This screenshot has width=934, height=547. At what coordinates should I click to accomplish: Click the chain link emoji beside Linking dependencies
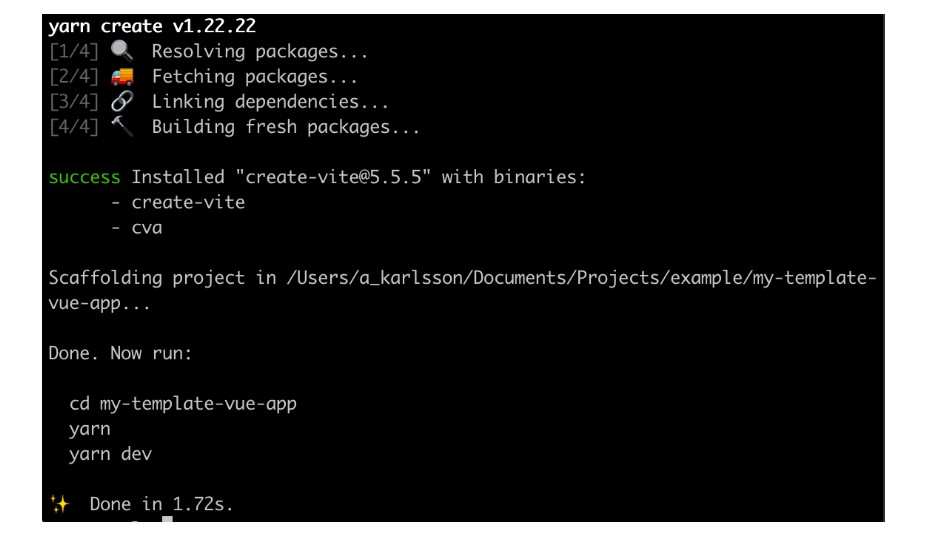129,102
